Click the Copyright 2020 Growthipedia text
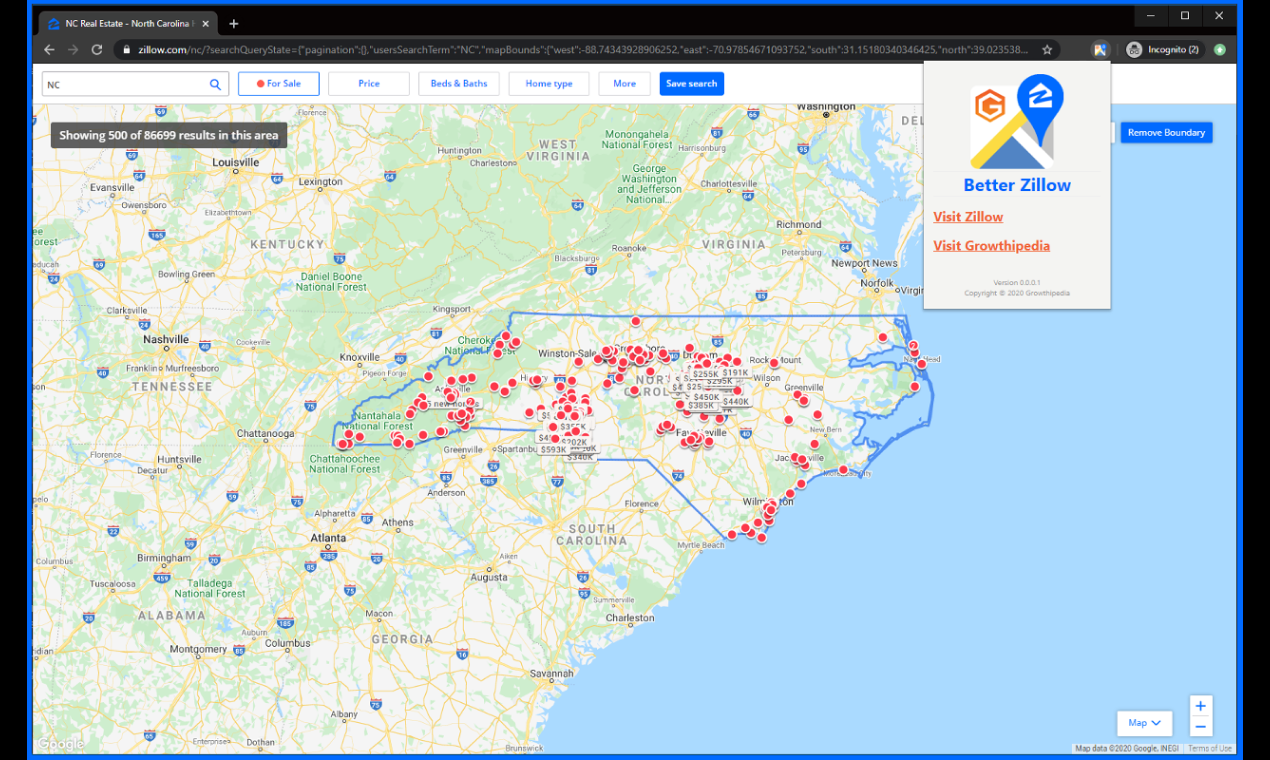 1017,293
